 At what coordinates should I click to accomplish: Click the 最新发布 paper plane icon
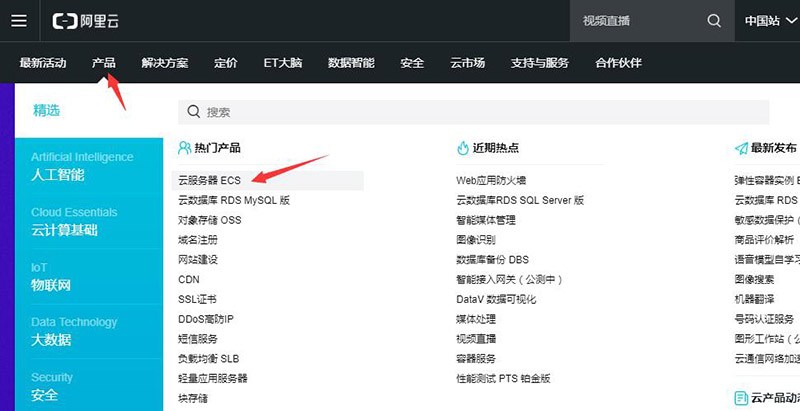[x=741, y=148]
